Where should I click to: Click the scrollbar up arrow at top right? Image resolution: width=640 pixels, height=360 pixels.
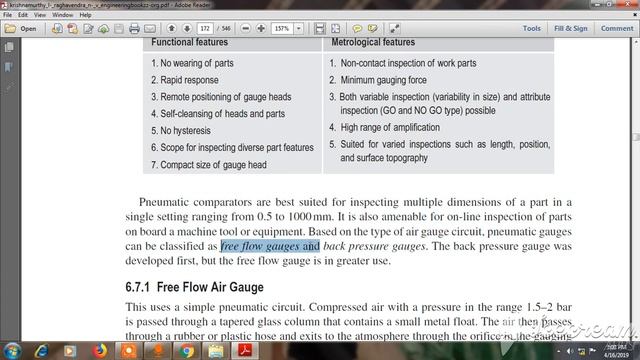[636, 42]
